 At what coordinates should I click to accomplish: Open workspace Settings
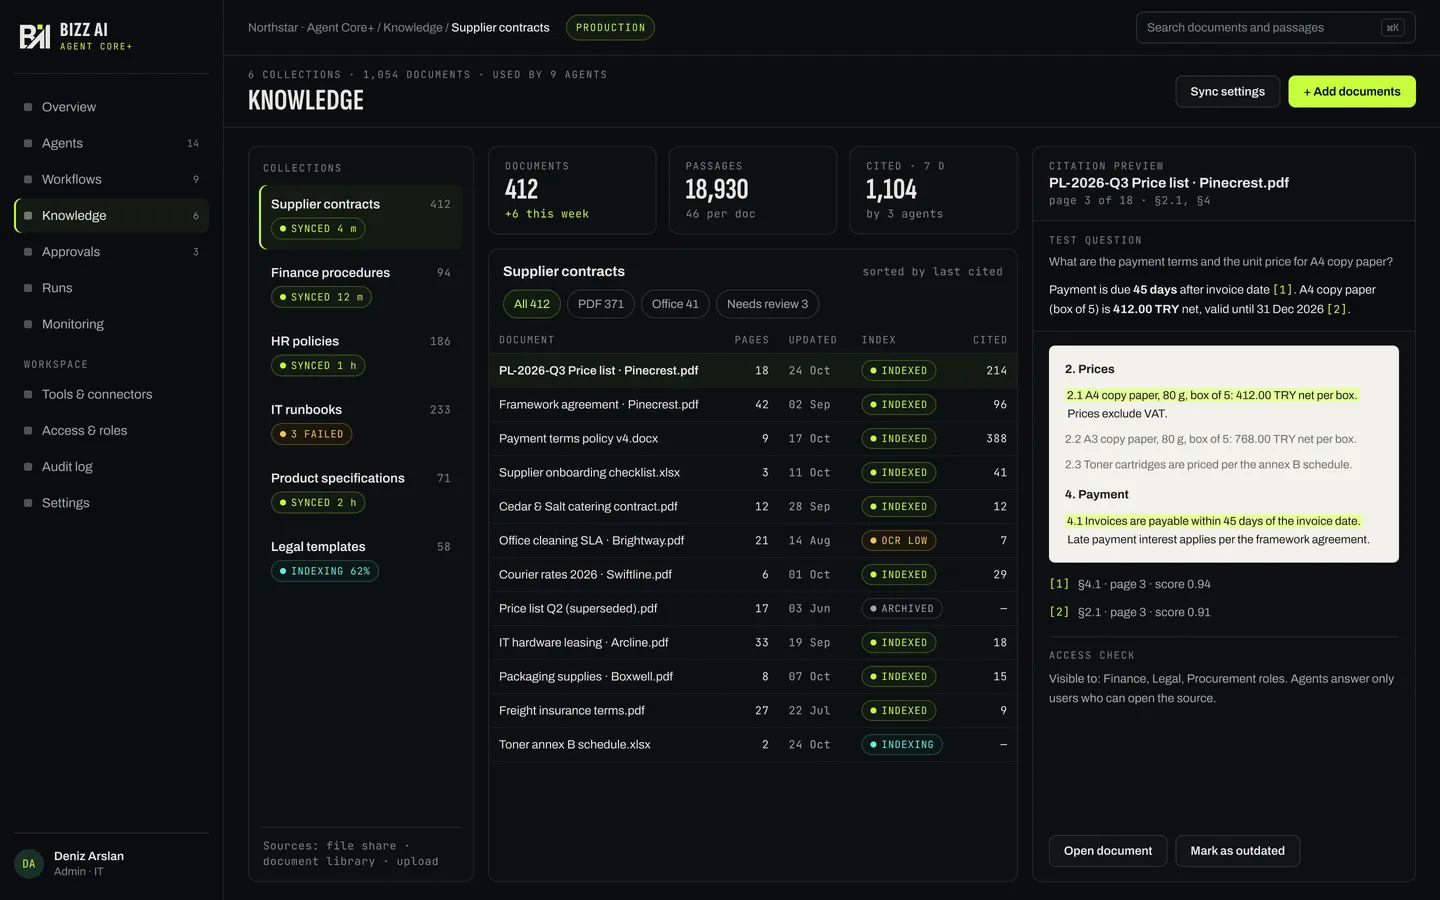[111, 503]
